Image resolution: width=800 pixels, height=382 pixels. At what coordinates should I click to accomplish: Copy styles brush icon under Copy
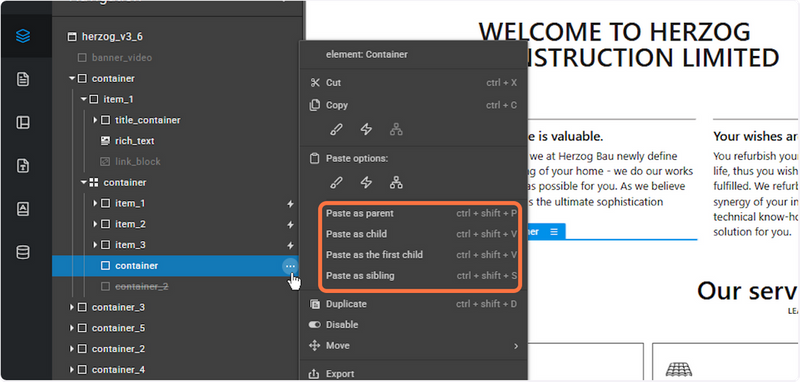click(x=336, y=130)
